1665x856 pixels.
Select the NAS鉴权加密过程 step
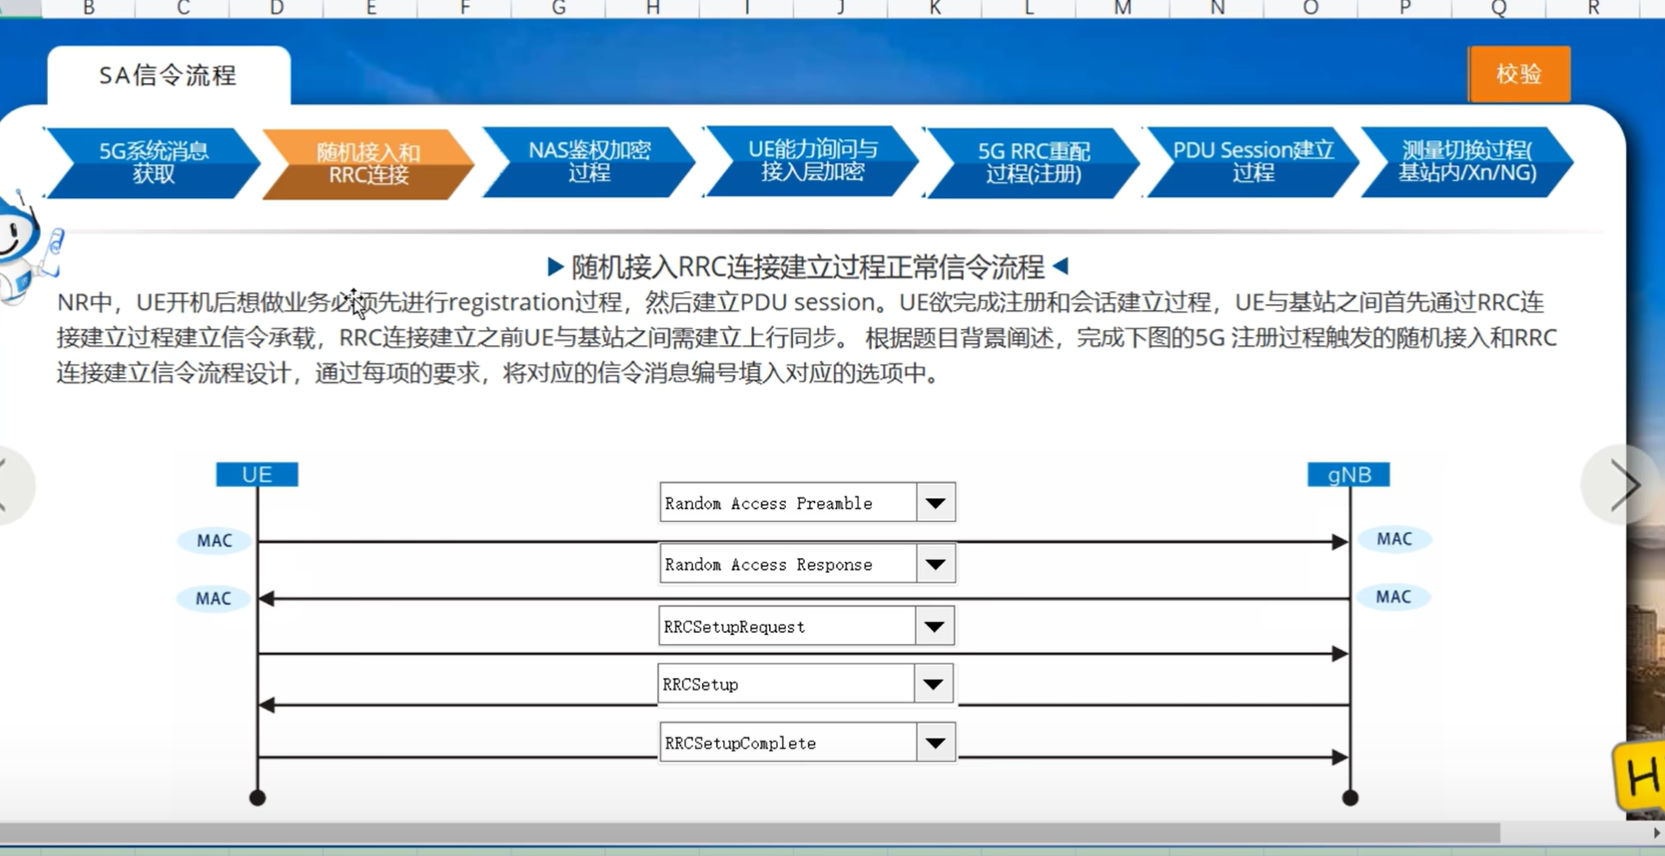click(589, 161)
